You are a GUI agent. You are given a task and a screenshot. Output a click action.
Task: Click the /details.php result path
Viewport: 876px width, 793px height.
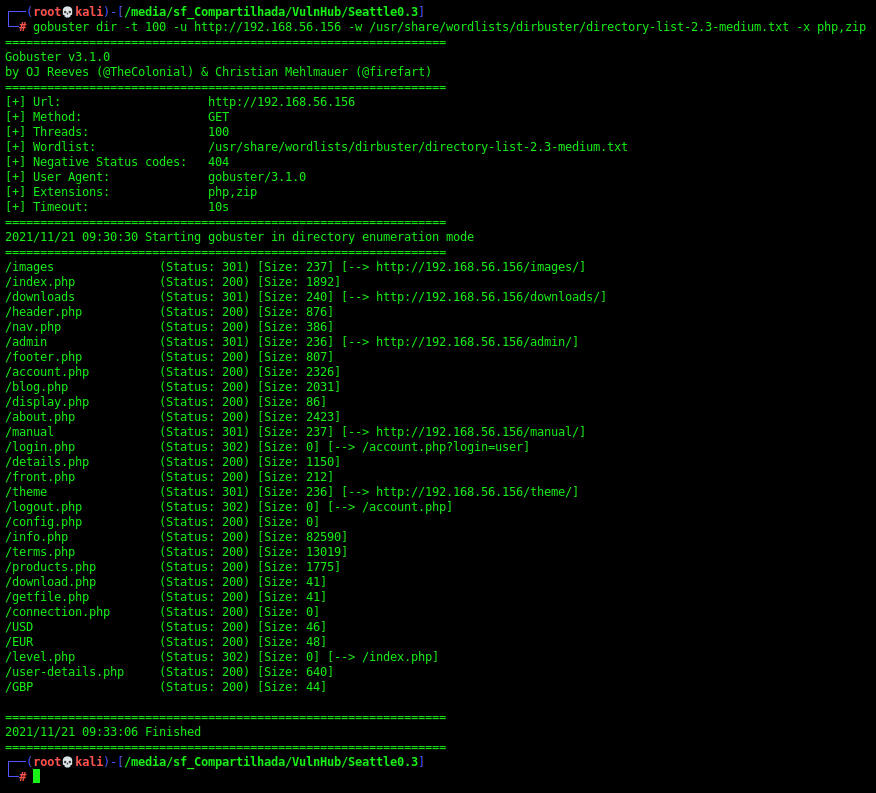click(47, 462)
